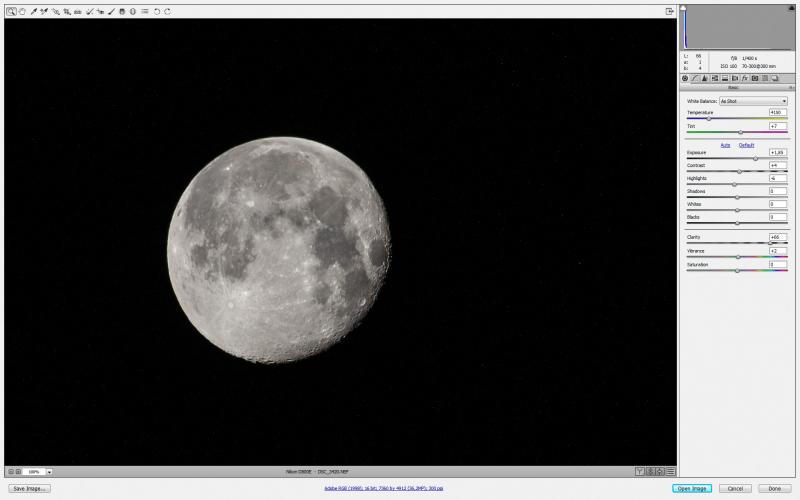This screenshot has width=800, height=500.
Task: Rotate image 90° clockwise
Action: click(x=167, y=11)
